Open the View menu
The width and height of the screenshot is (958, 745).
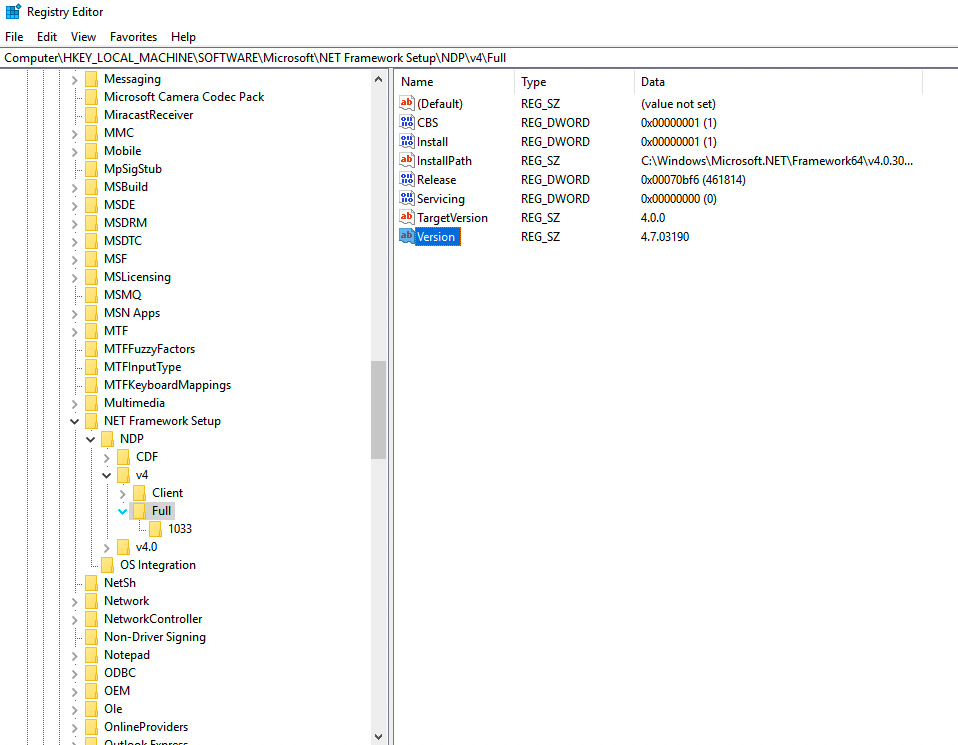coord(83,37)
